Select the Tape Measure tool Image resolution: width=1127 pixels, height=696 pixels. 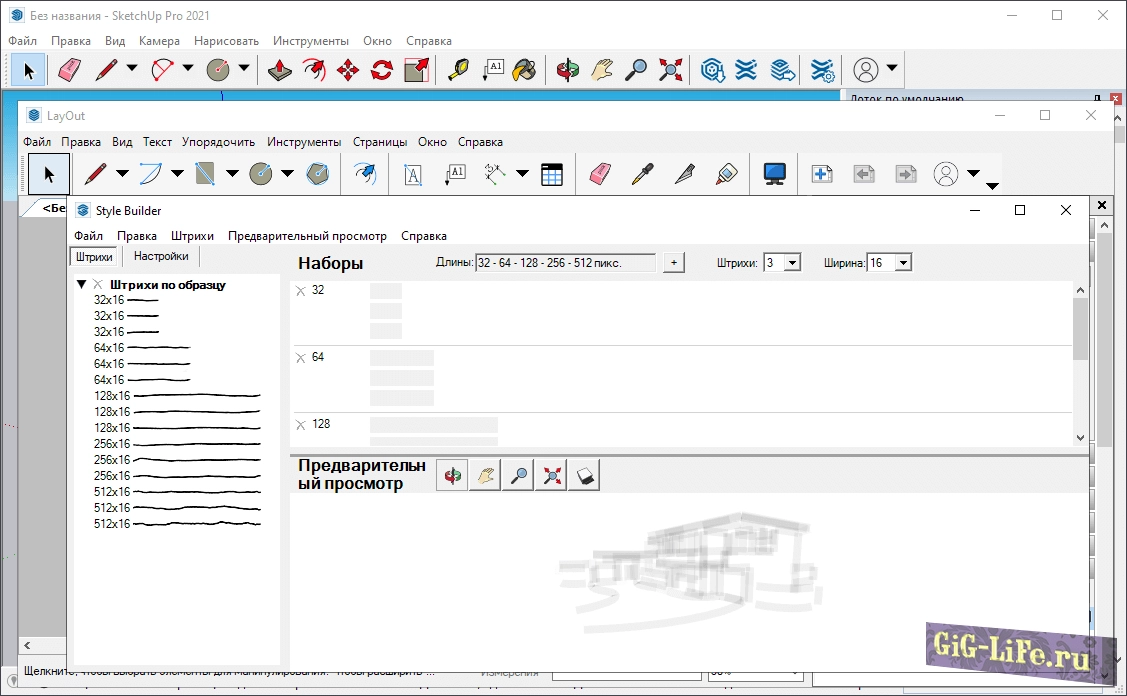click(x=458, y=70)
